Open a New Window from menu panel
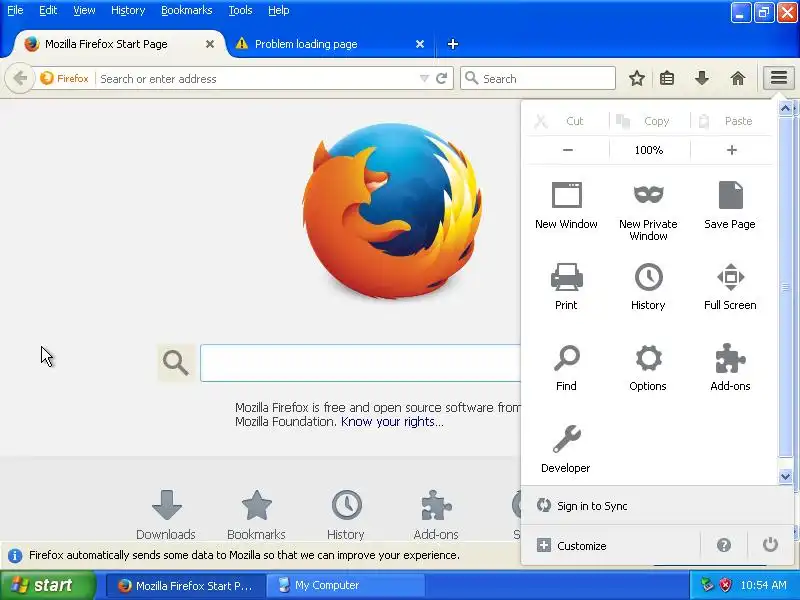Viewport: 800px width, 600px height. pos(566,206)
